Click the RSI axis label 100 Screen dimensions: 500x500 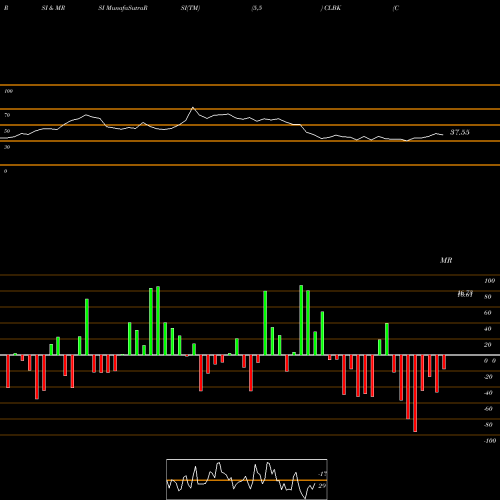[8, 91]
